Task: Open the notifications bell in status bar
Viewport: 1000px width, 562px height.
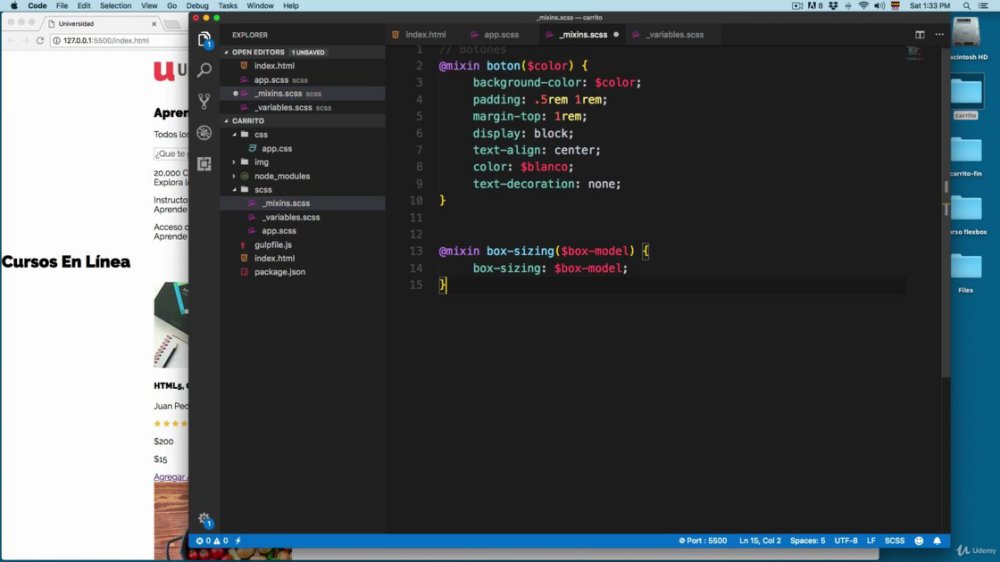Action: pos(937,541)
